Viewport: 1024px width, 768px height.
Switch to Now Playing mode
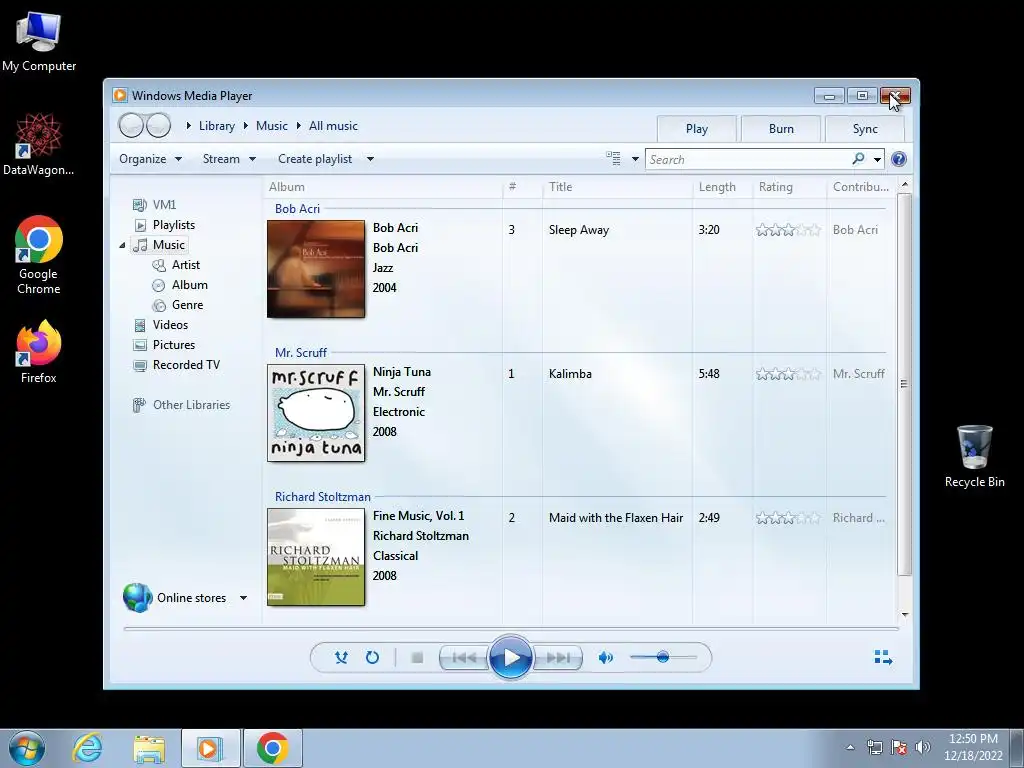pyautogui.click(x=883, y=658)
